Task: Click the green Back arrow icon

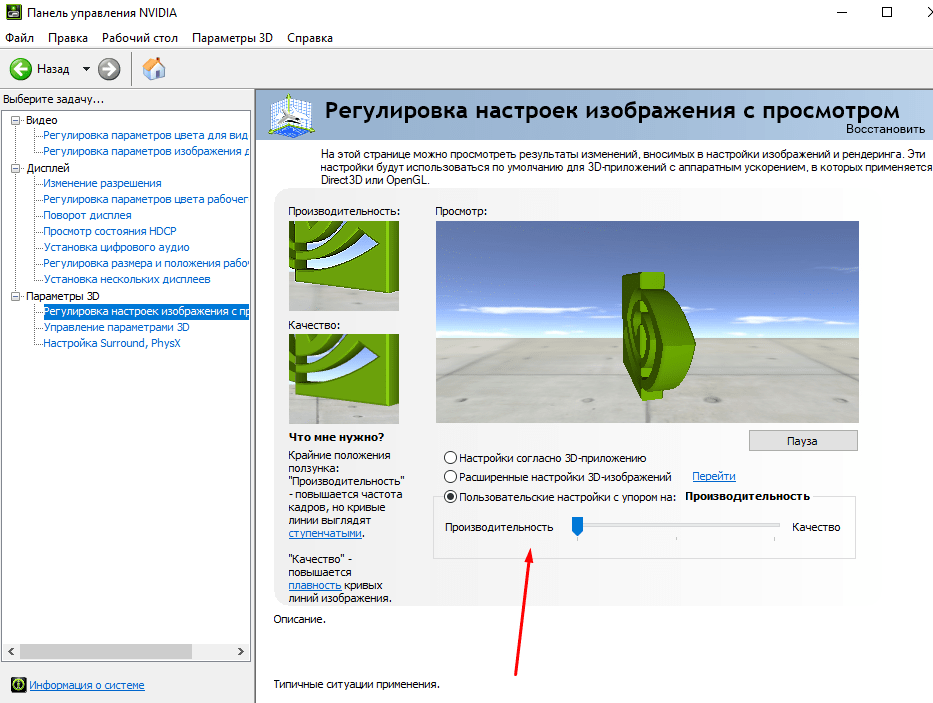Action: point(21,69)
